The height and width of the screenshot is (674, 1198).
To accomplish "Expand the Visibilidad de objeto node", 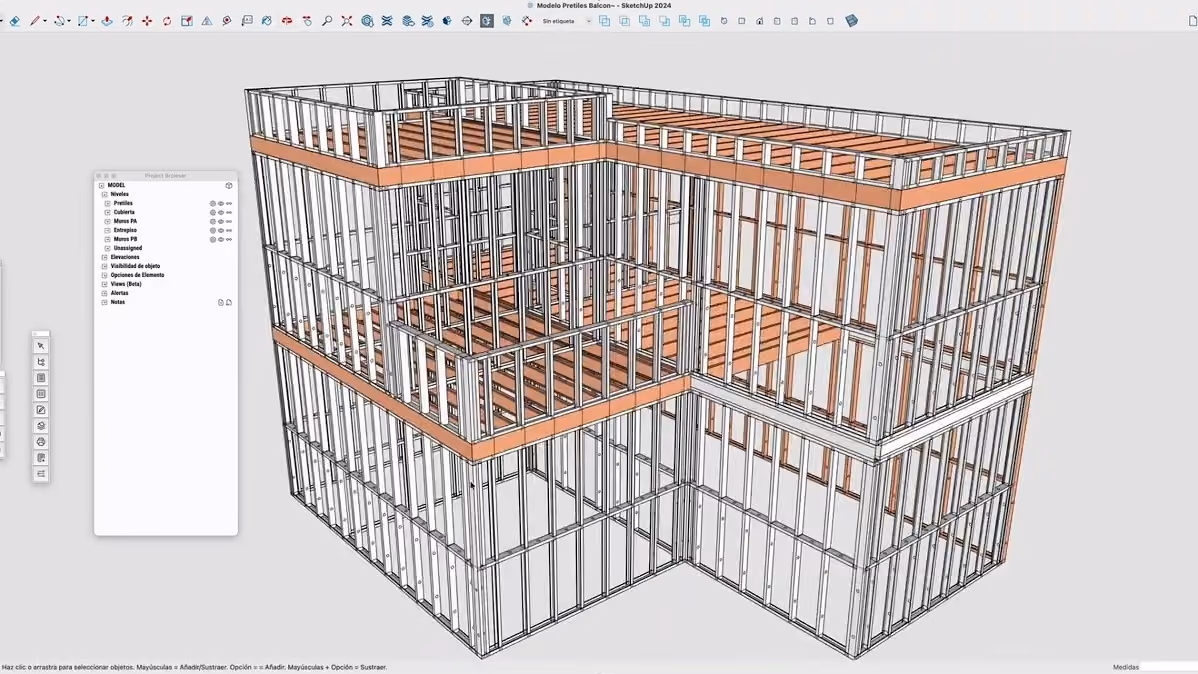I will tap(105, 266).
